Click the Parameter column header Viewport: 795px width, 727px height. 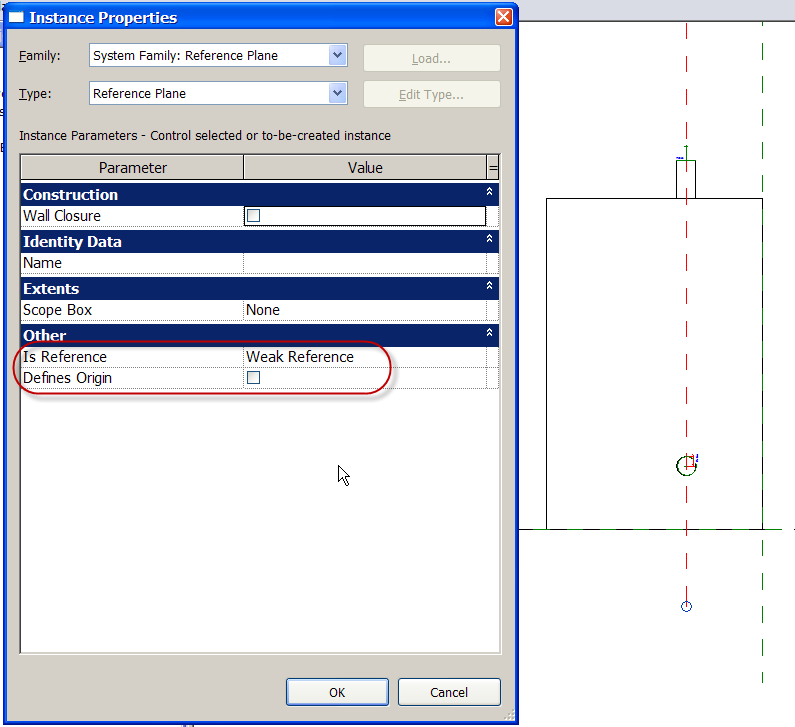(132, 167)
